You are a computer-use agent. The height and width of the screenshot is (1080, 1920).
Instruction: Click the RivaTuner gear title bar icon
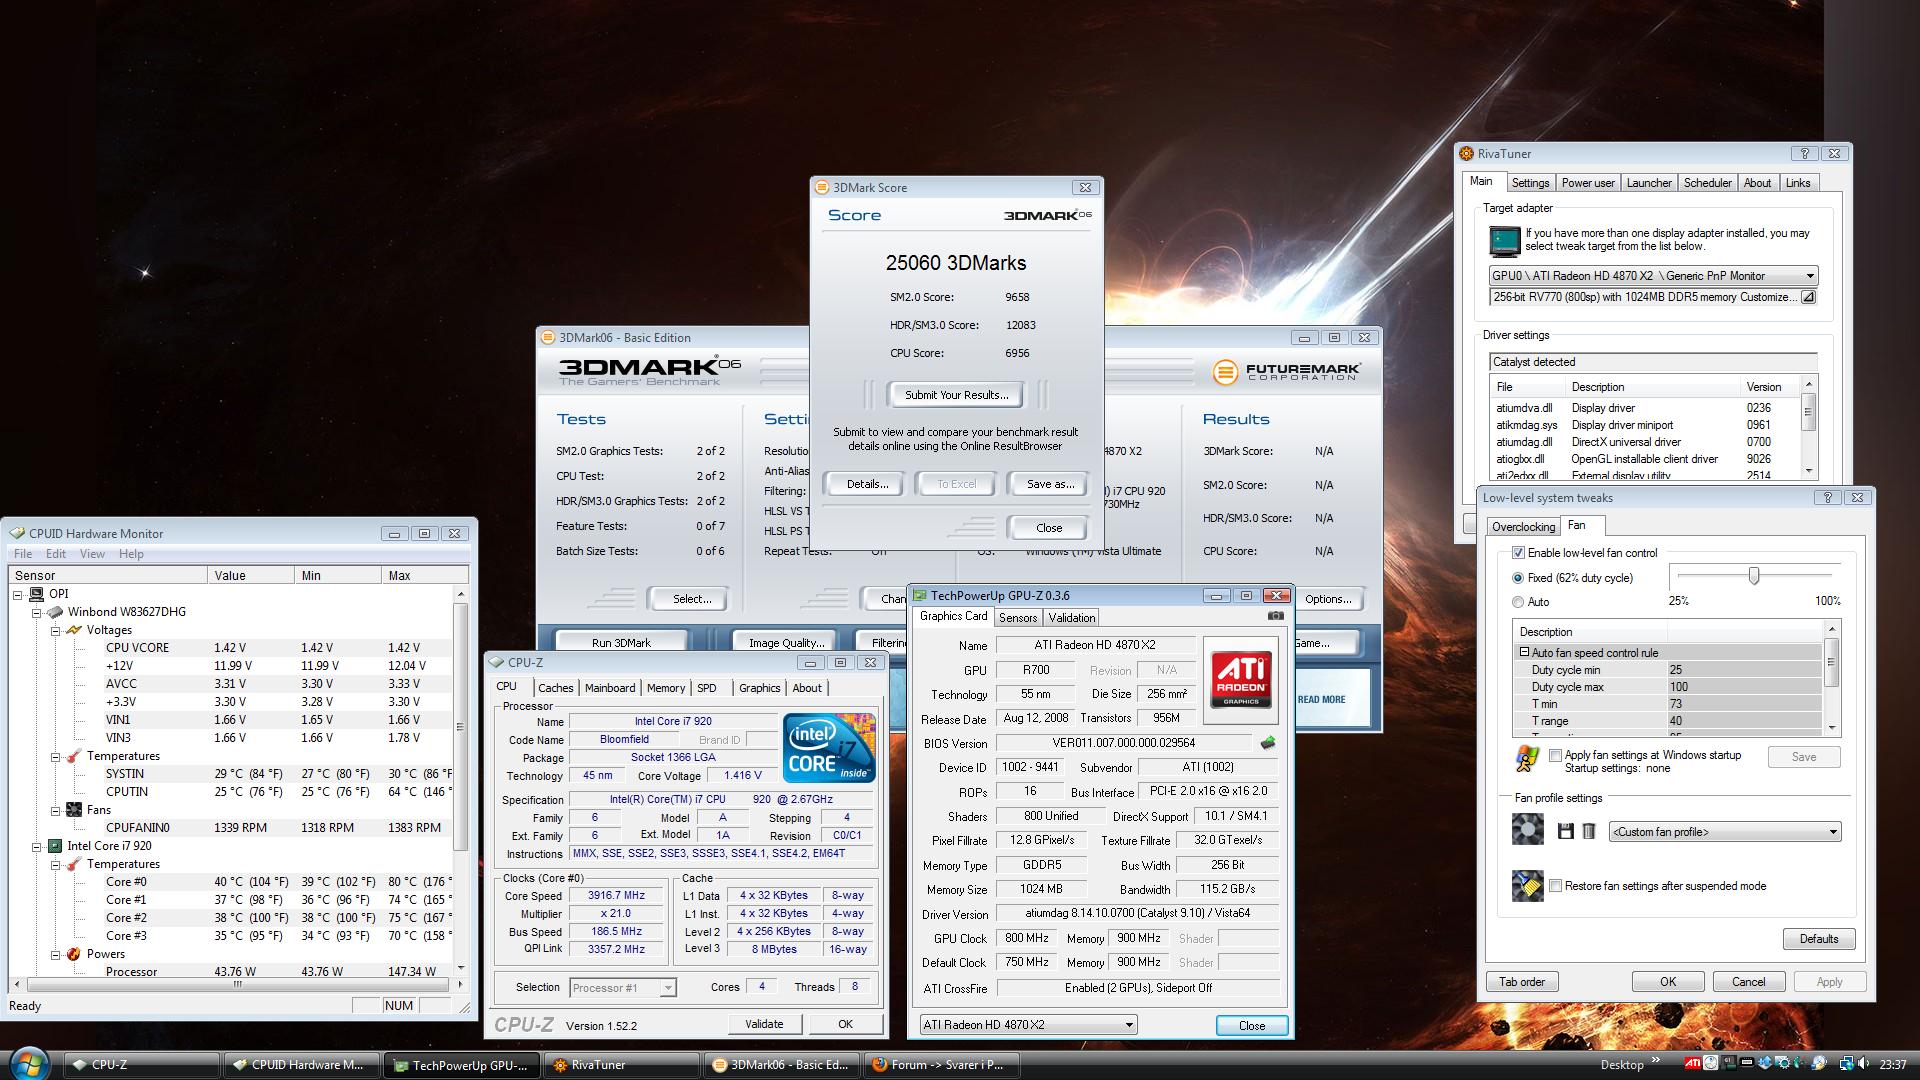(1466, 154)
